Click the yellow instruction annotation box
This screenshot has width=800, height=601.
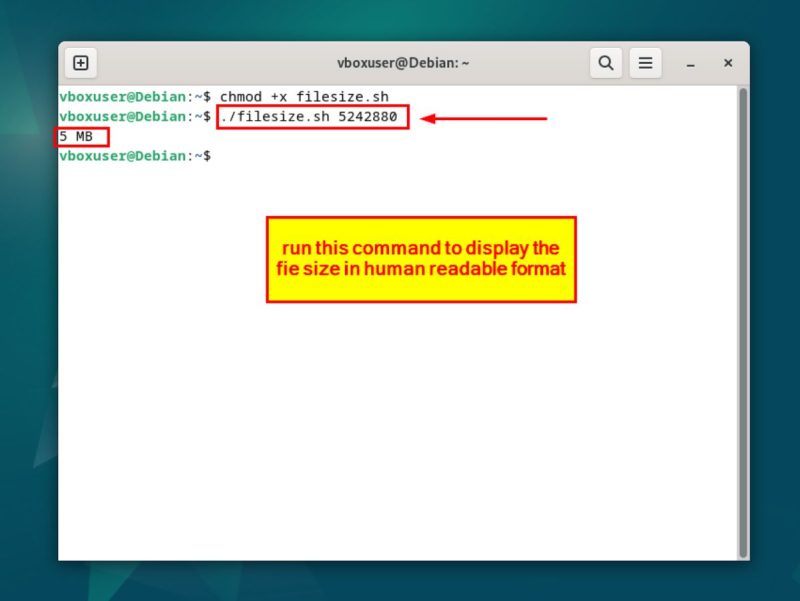tap(420, 259)
